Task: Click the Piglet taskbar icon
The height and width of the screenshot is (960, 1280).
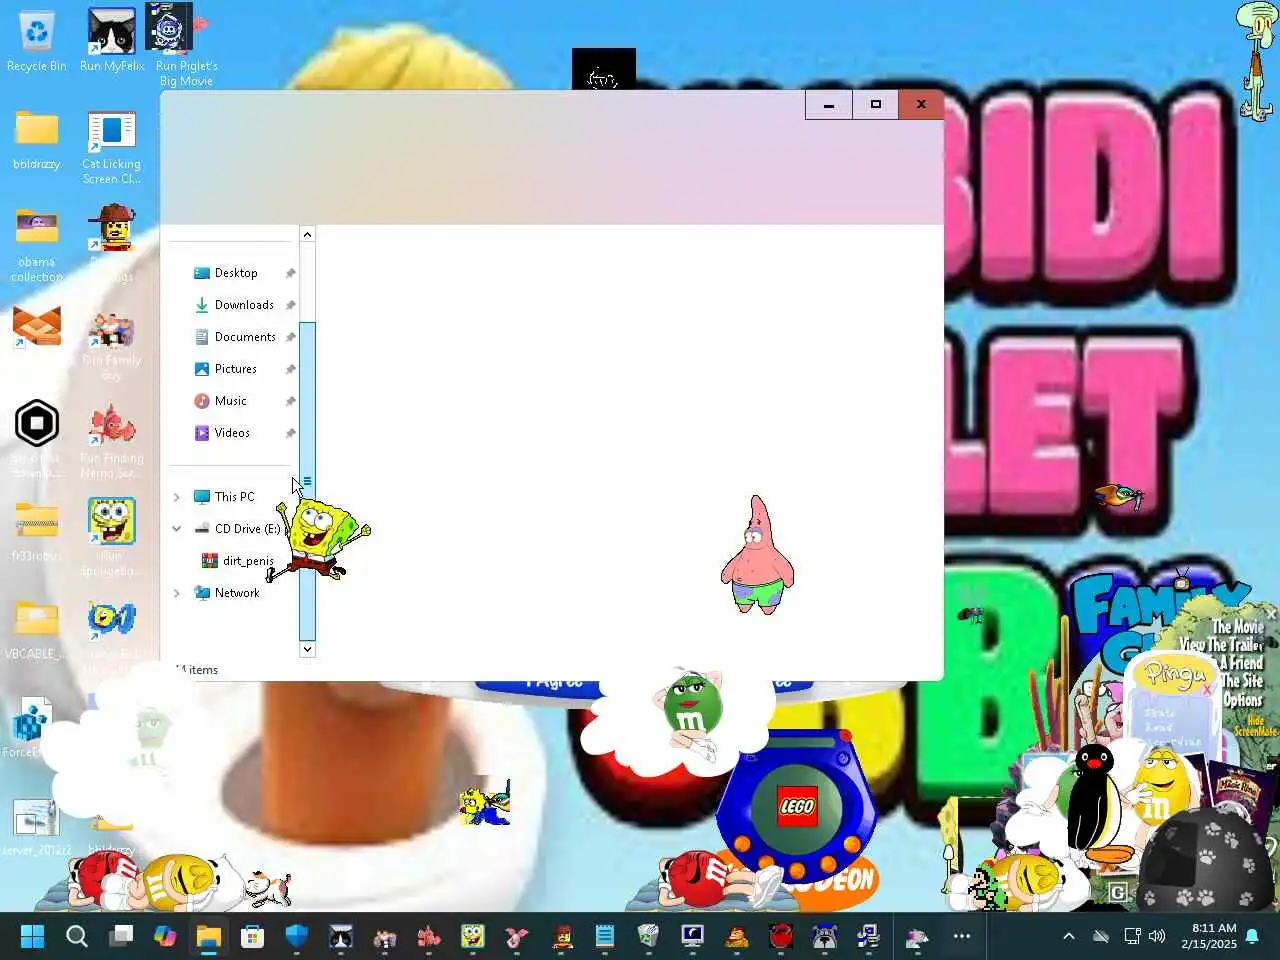Action: 516,936
